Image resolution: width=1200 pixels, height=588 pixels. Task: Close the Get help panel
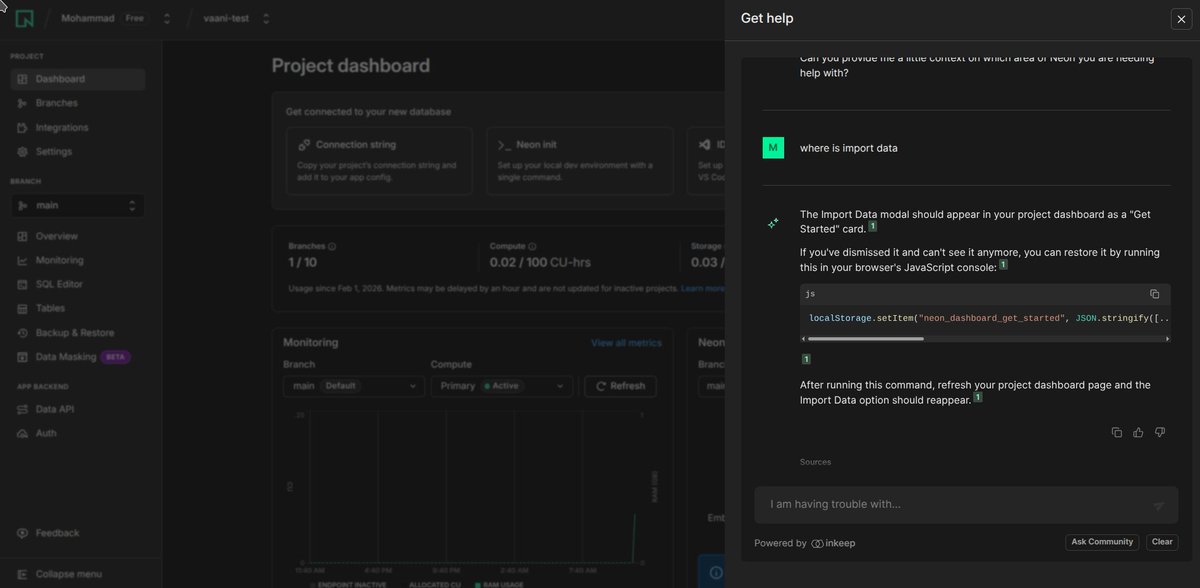click(1181, 19)
